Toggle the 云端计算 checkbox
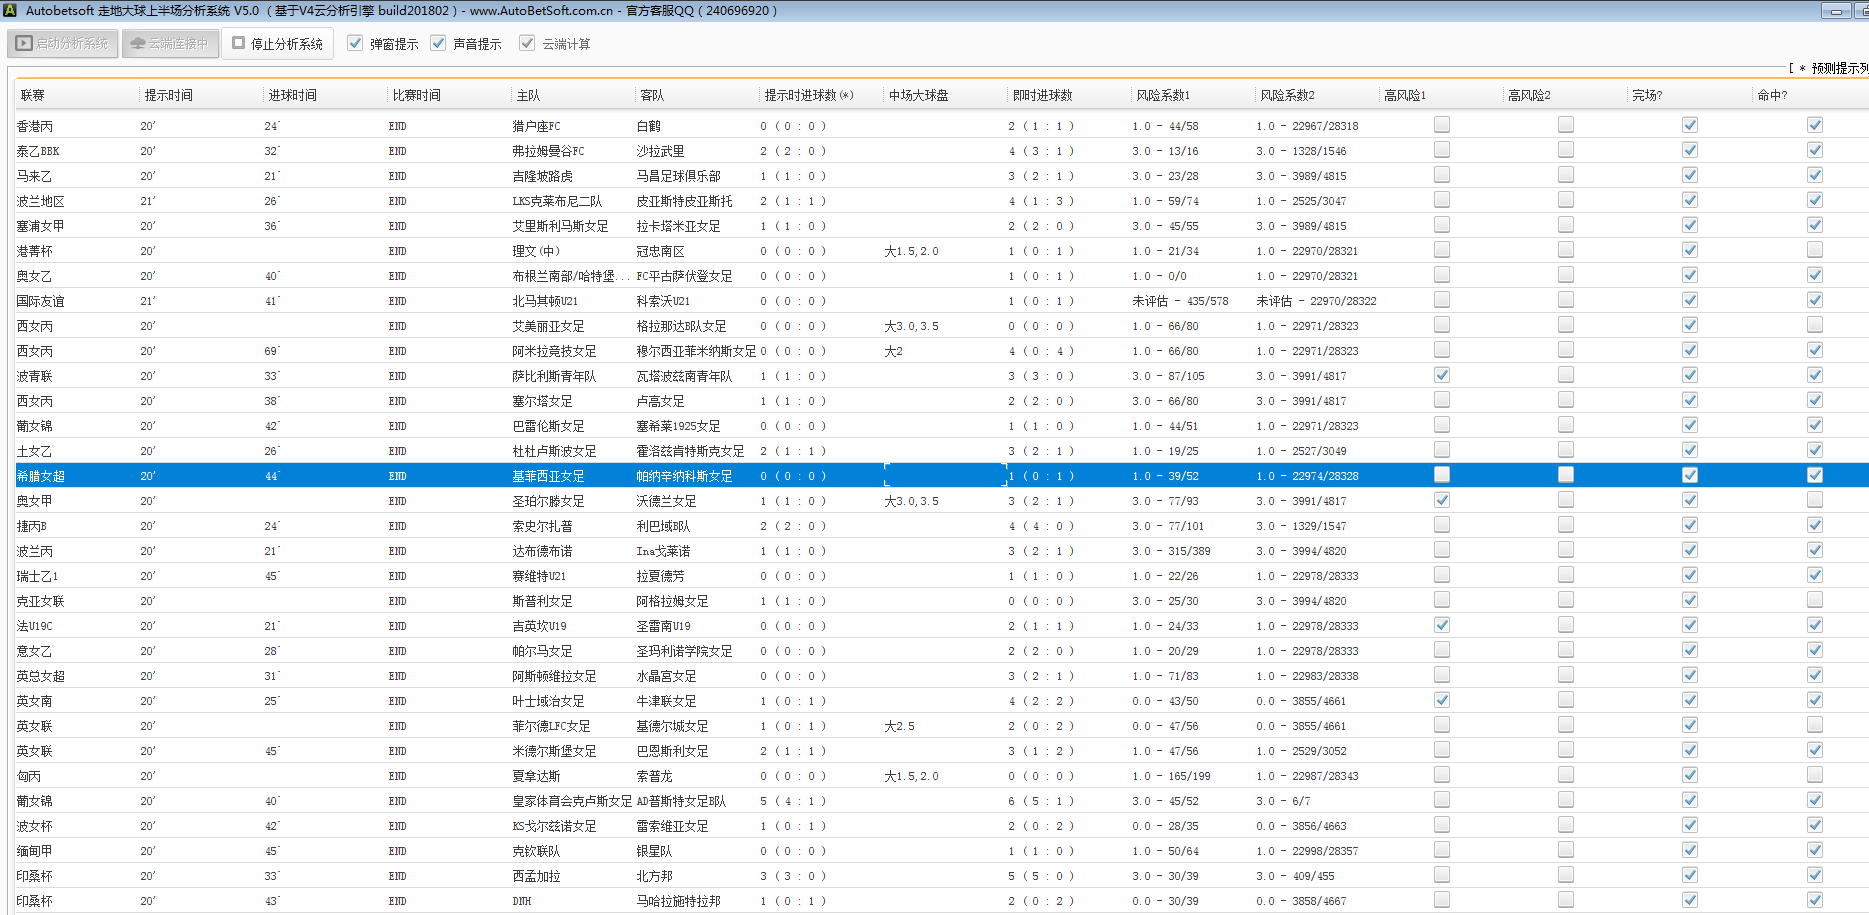 coord(527,43)
